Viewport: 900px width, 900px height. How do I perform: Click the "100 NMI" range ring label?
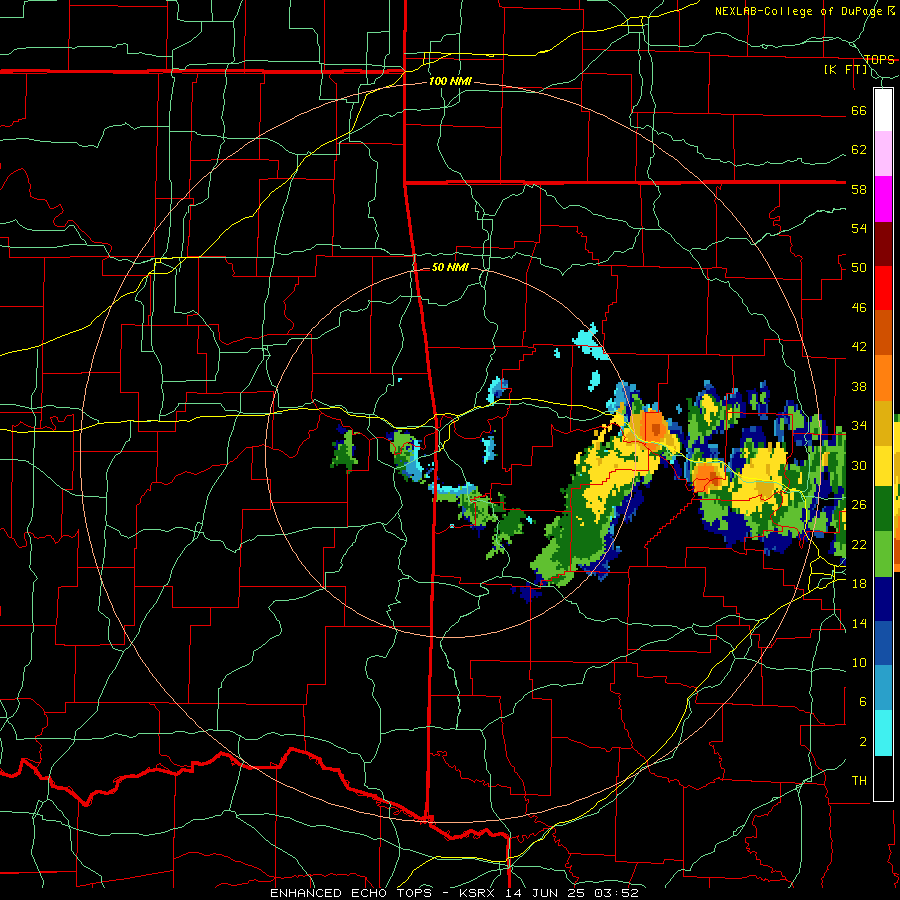[x=450, y=82]
